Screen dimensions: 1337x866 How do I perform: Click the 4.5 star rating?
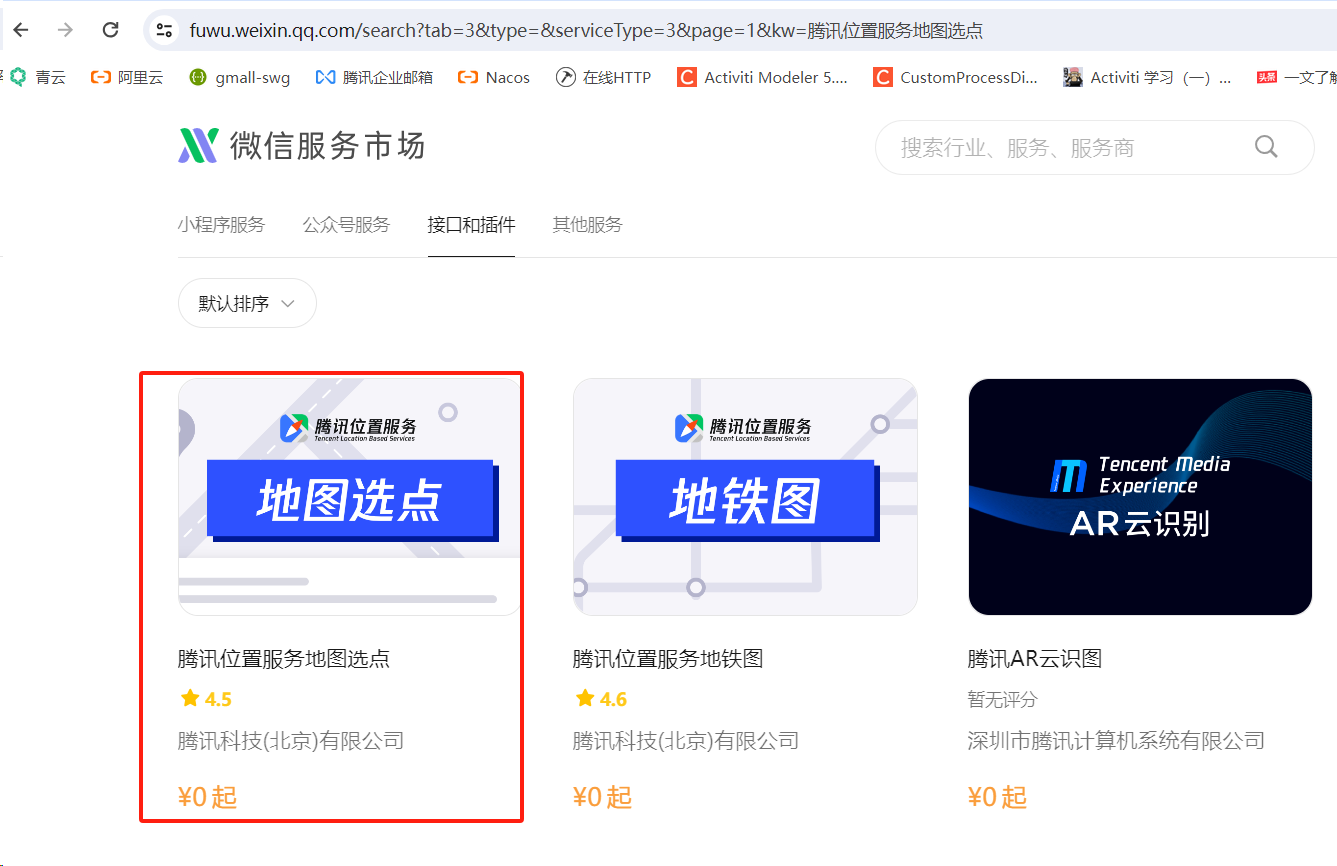point(206,699)
